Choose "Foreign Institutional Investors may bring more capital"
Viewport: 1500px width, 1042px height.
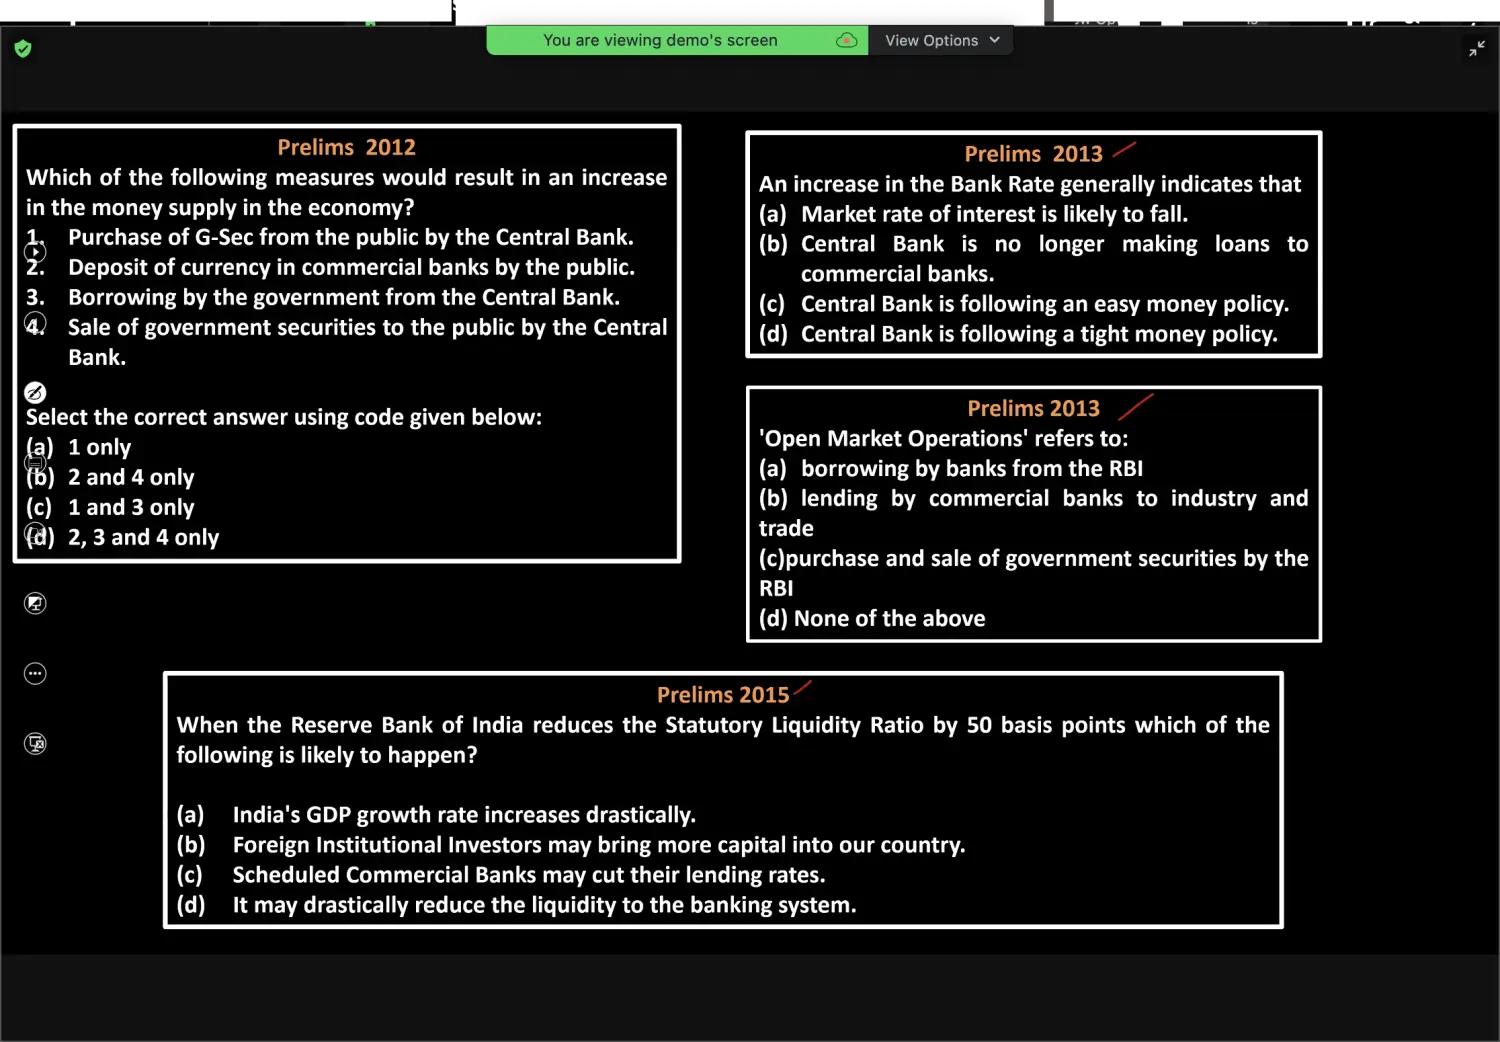pyautogui.click(x=599, y=845)
